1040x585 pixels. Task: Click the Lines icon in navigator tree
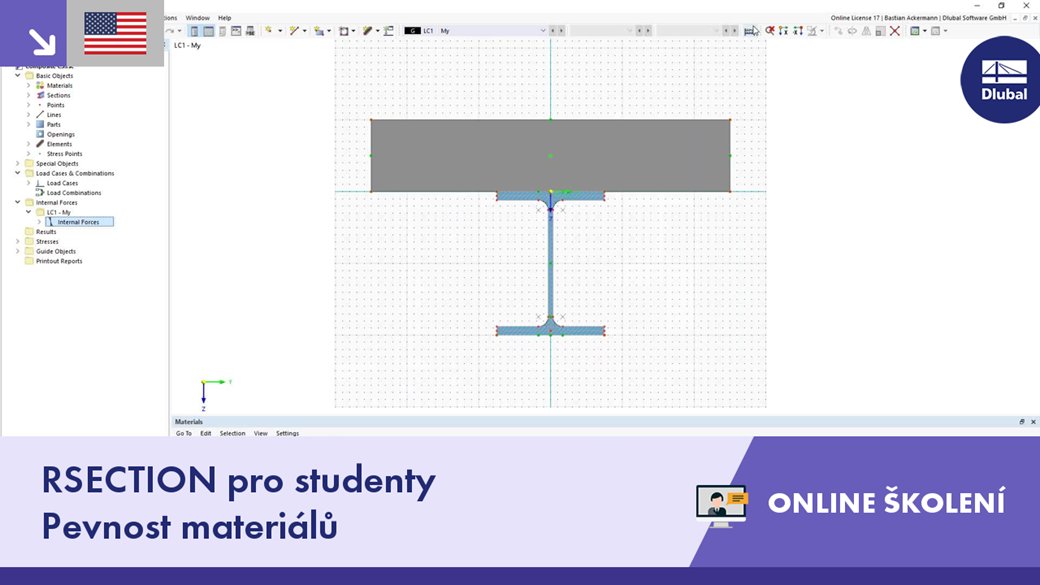point(40,115)
